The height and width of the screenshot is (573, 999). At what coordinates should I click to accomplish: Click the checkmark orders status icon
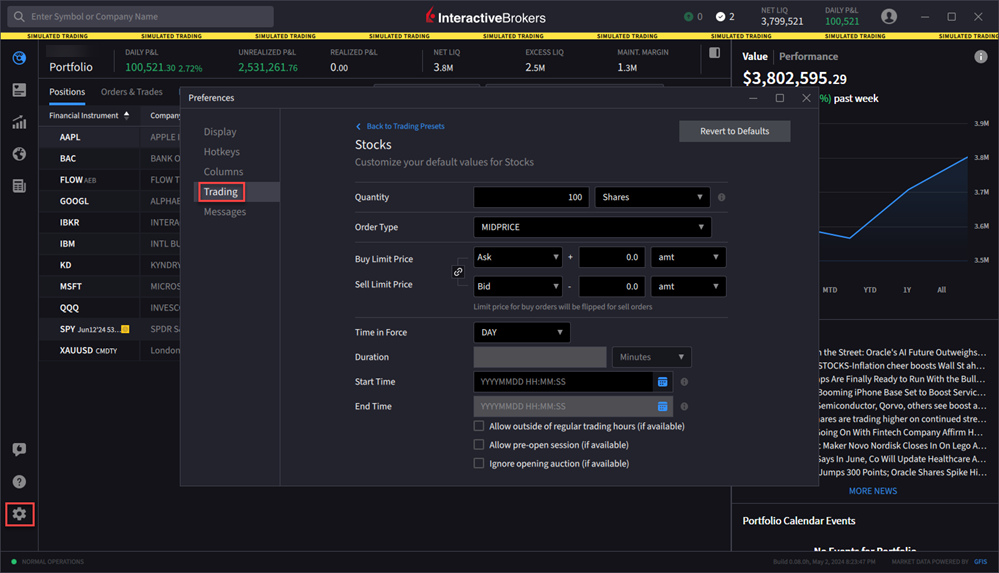[720, 17]
